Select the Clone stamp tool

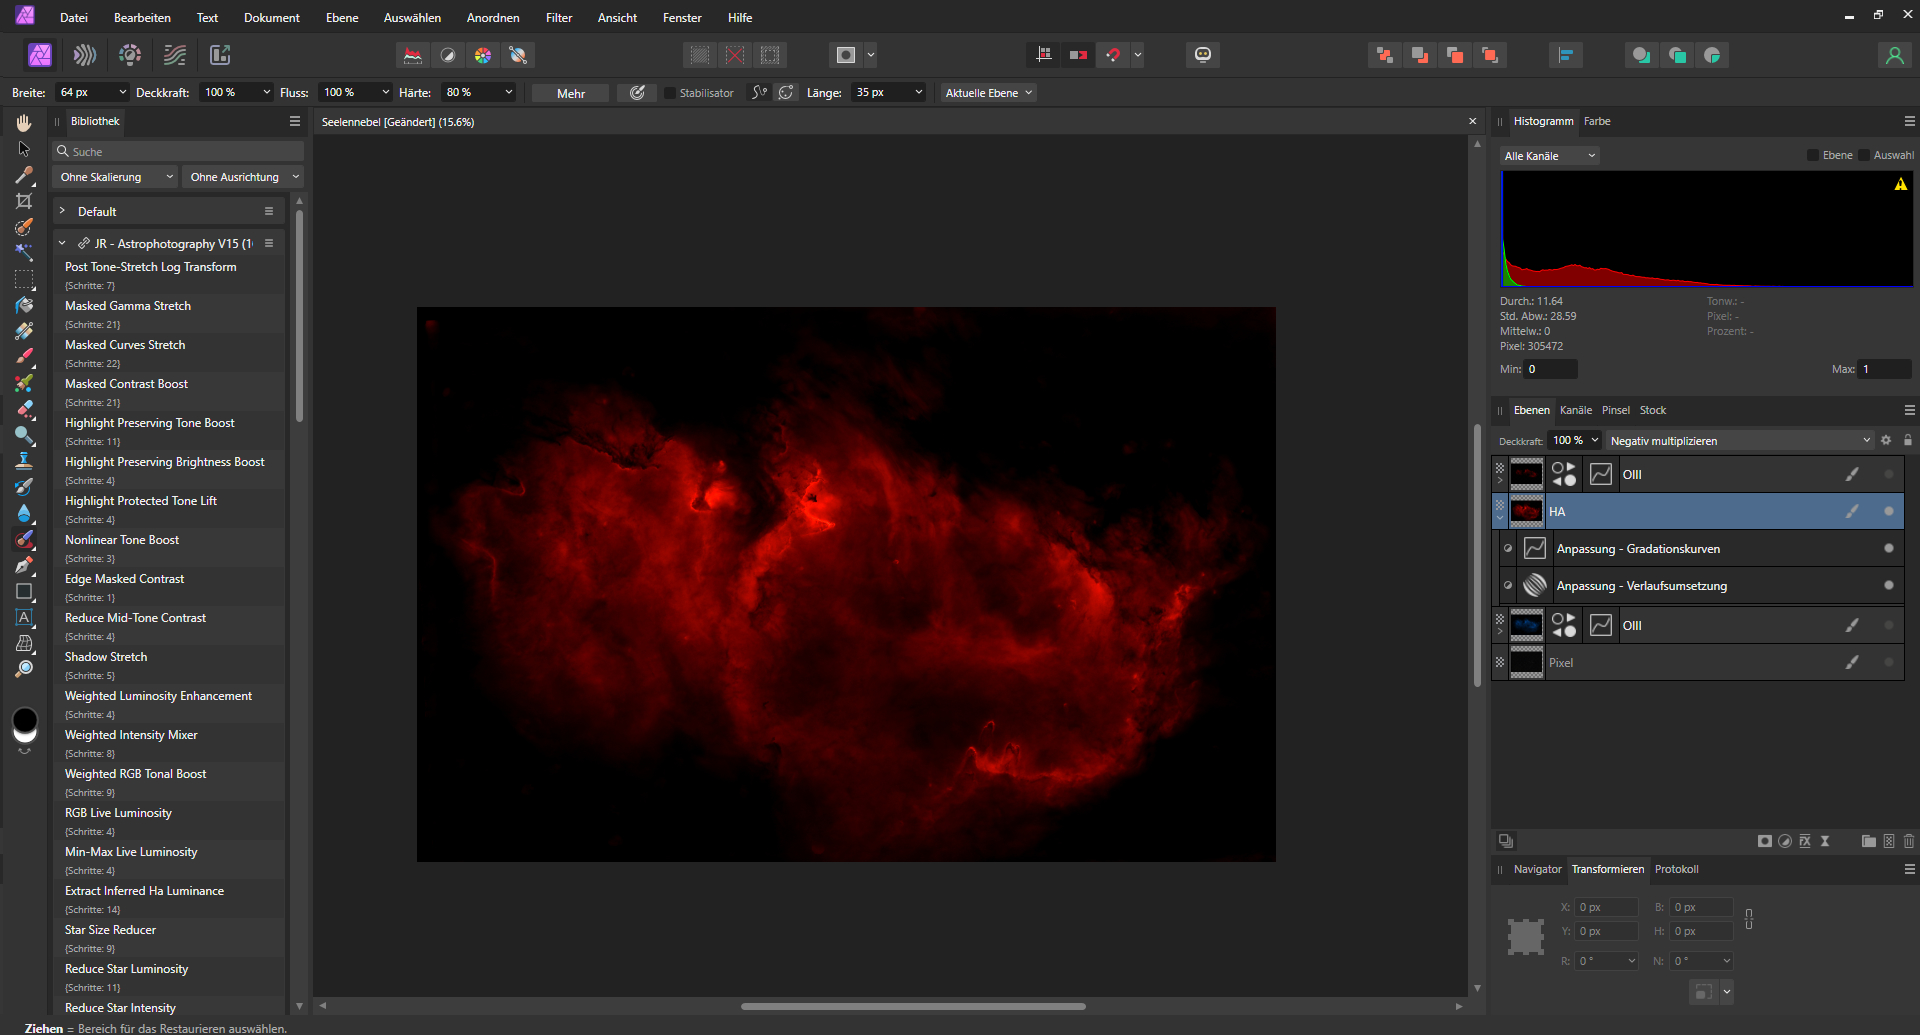click(x=24, y=461)
